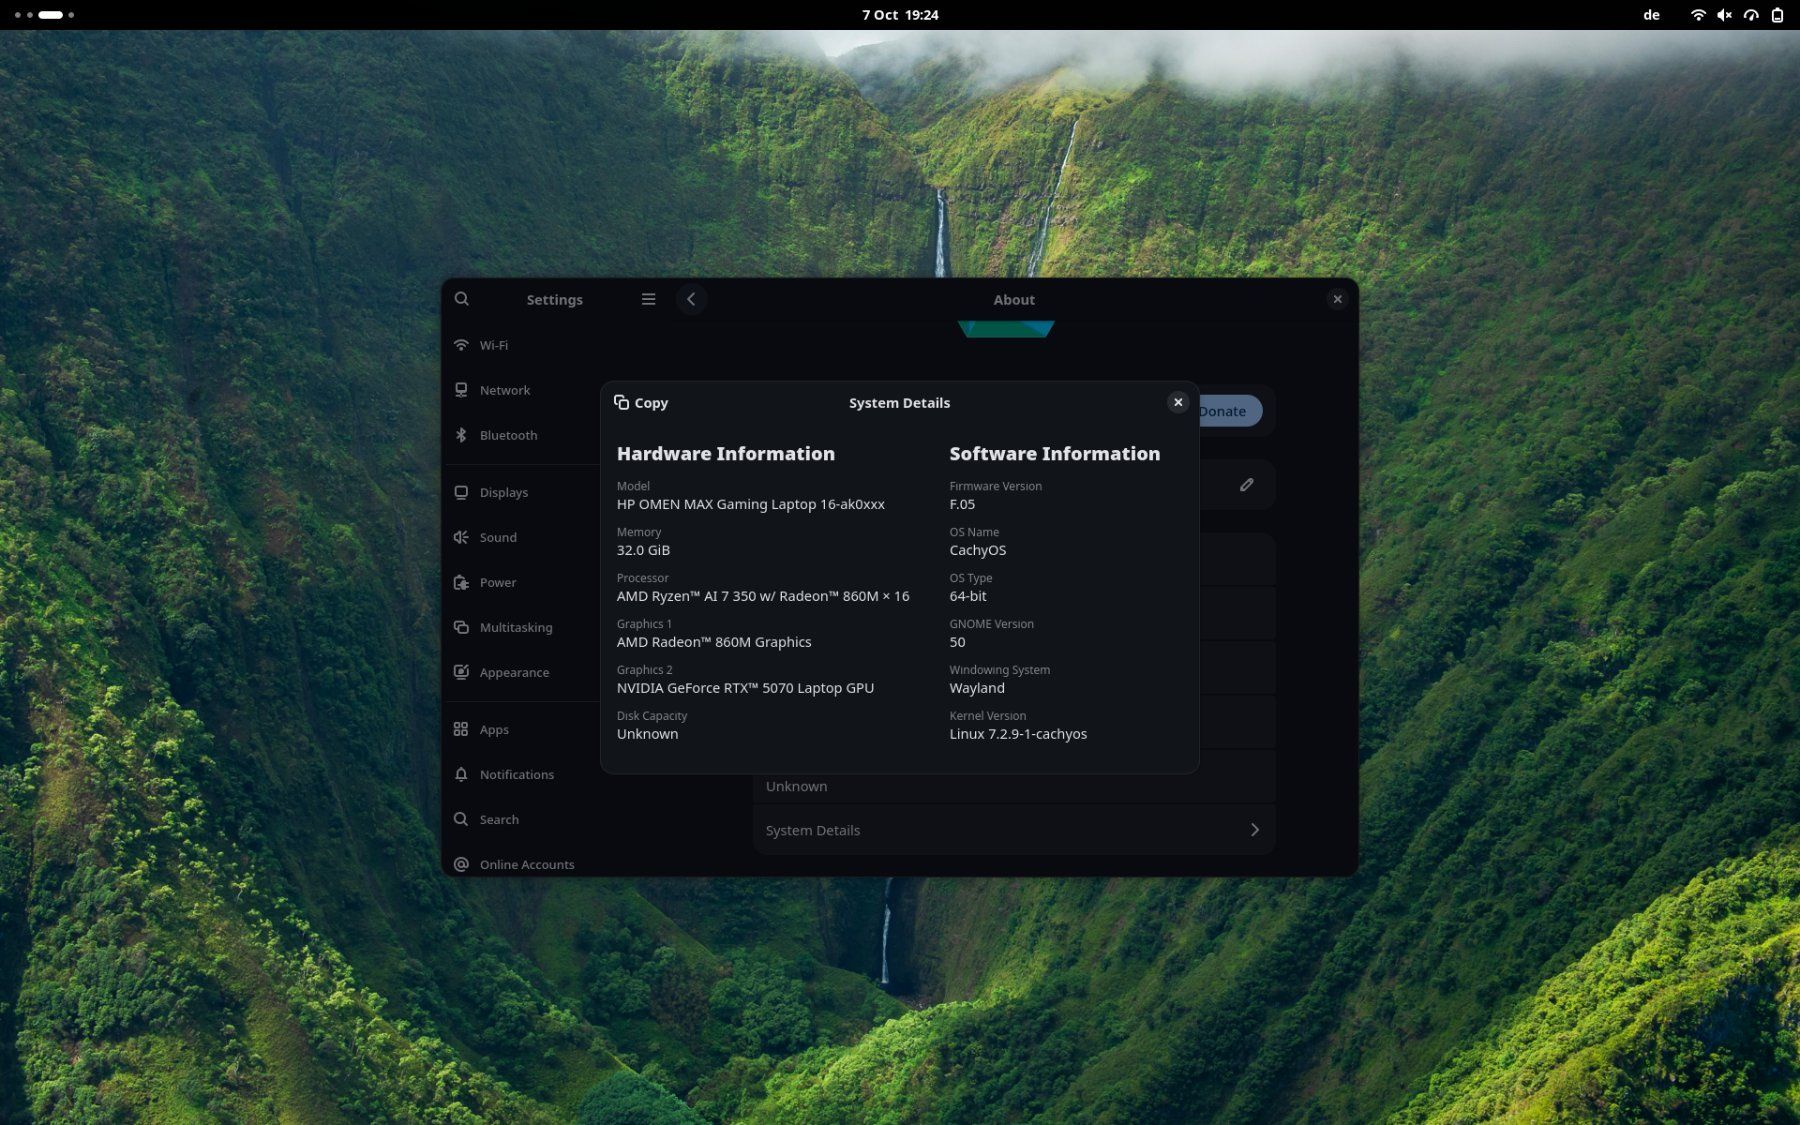Select Notifications in the sidebar
This screenshot has width=1800, height=1125.
coord(520,774)
